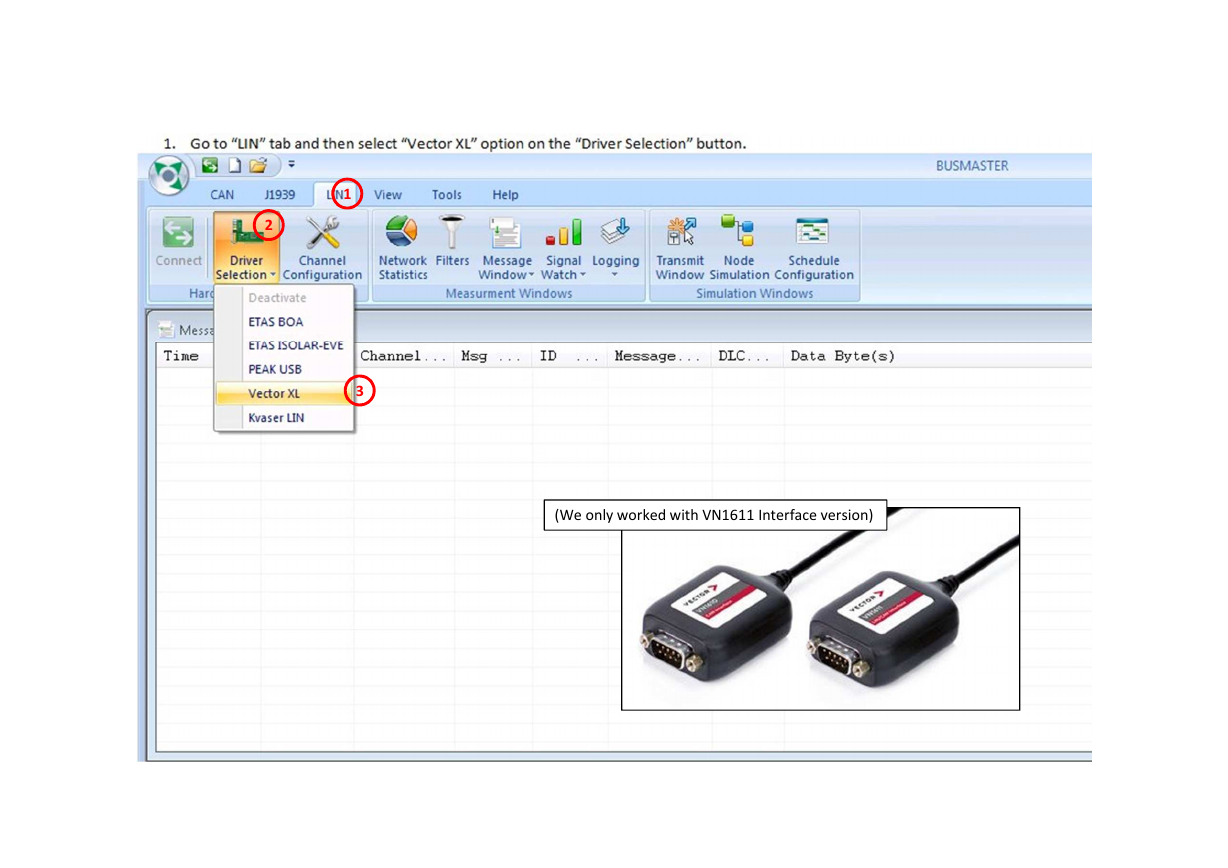Switch to the CAN ribbon tab

[222, 195]
